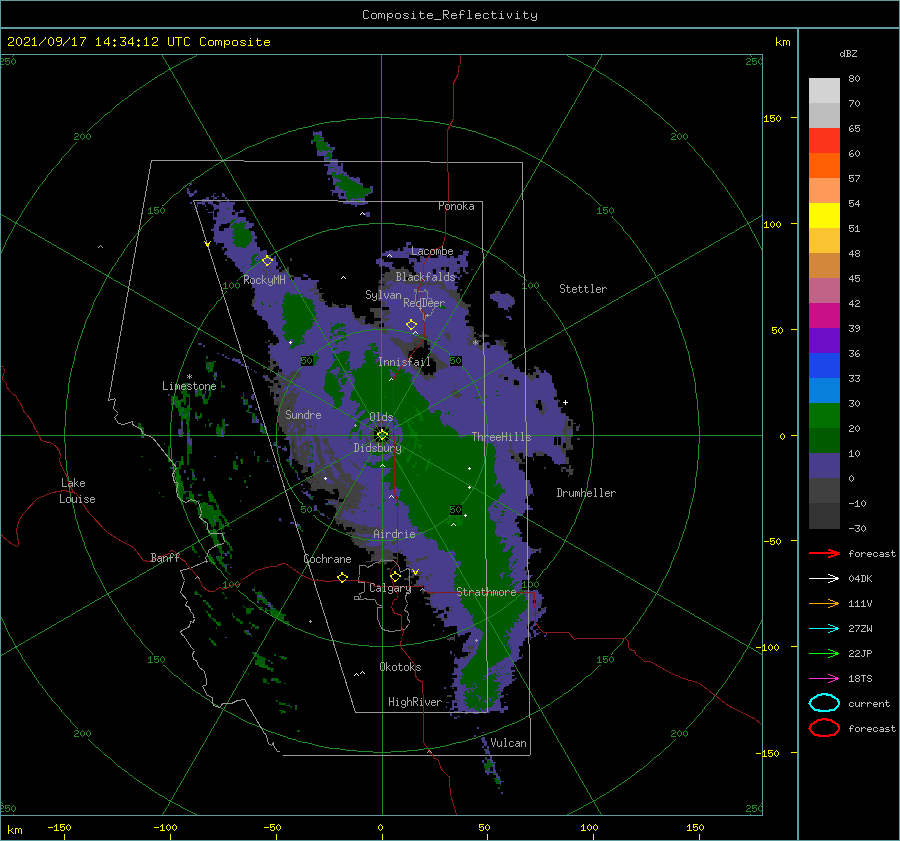Click the Ponoka town label
Screen dimensions: 900x841
[456, 206]
